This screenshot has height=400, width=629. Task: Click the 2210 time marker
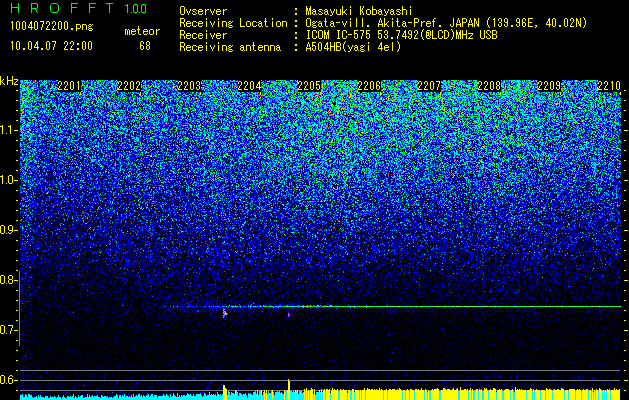pyautogui.click(x=609, y=86)
